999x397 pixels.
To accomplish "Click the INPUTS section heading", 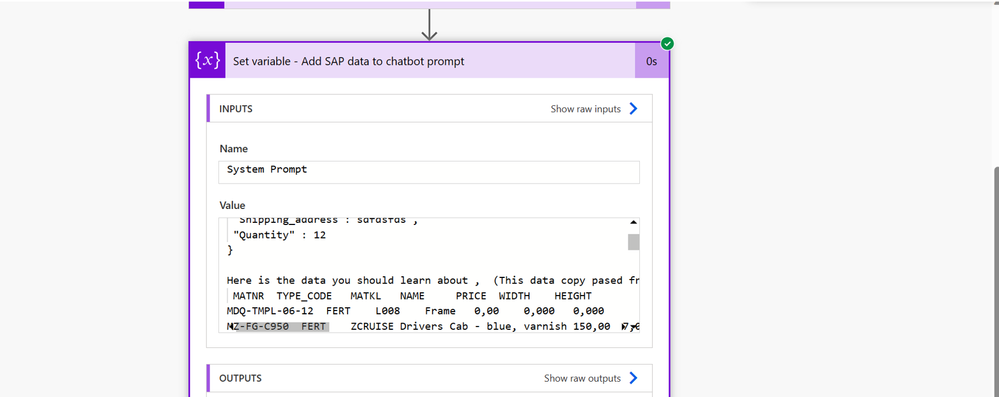I will point(236,109).
